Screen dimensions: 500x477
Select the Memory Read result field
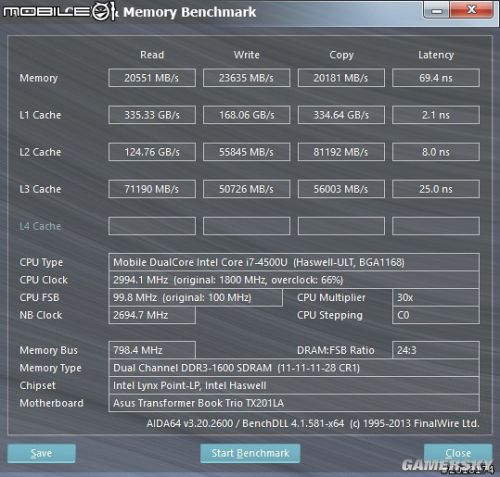point(152,78)
